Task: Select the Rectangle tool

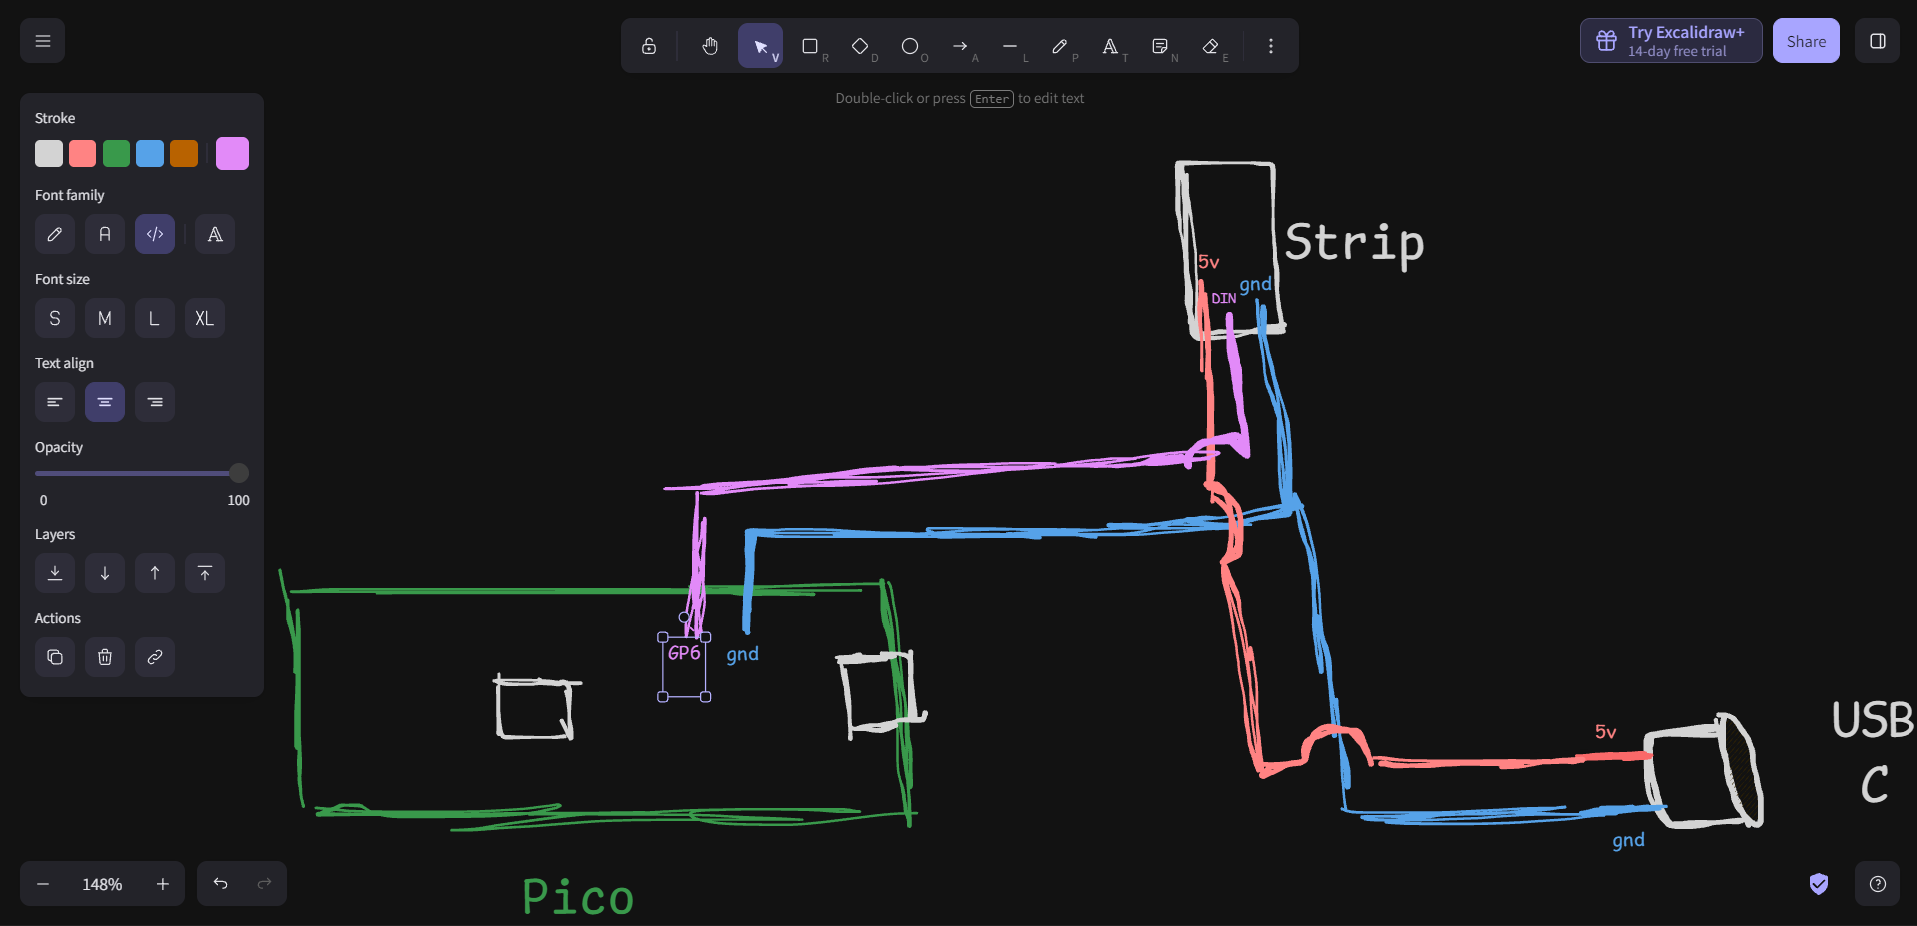Action: tap(810, 46)
